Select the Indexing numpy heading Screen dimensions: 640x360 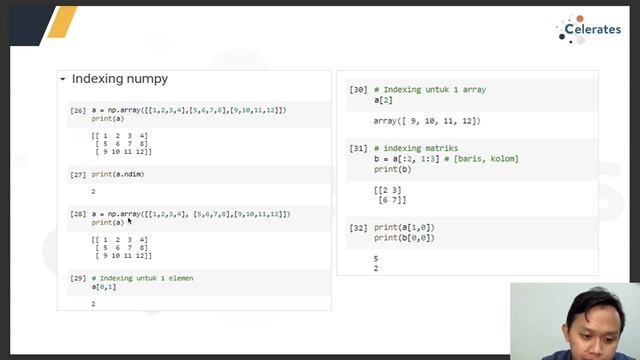pyautogui.click(x=120, y=78)
